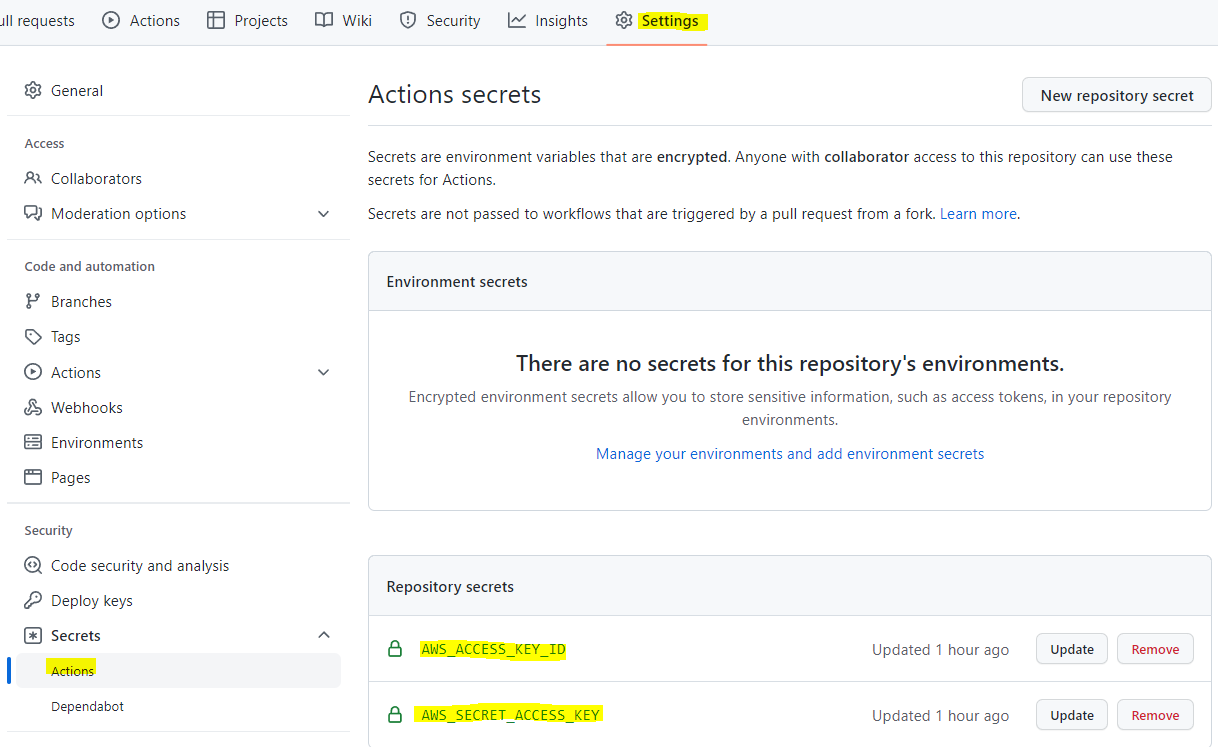
Task: Click the Insights graph icon
Action: coord(517,20)
